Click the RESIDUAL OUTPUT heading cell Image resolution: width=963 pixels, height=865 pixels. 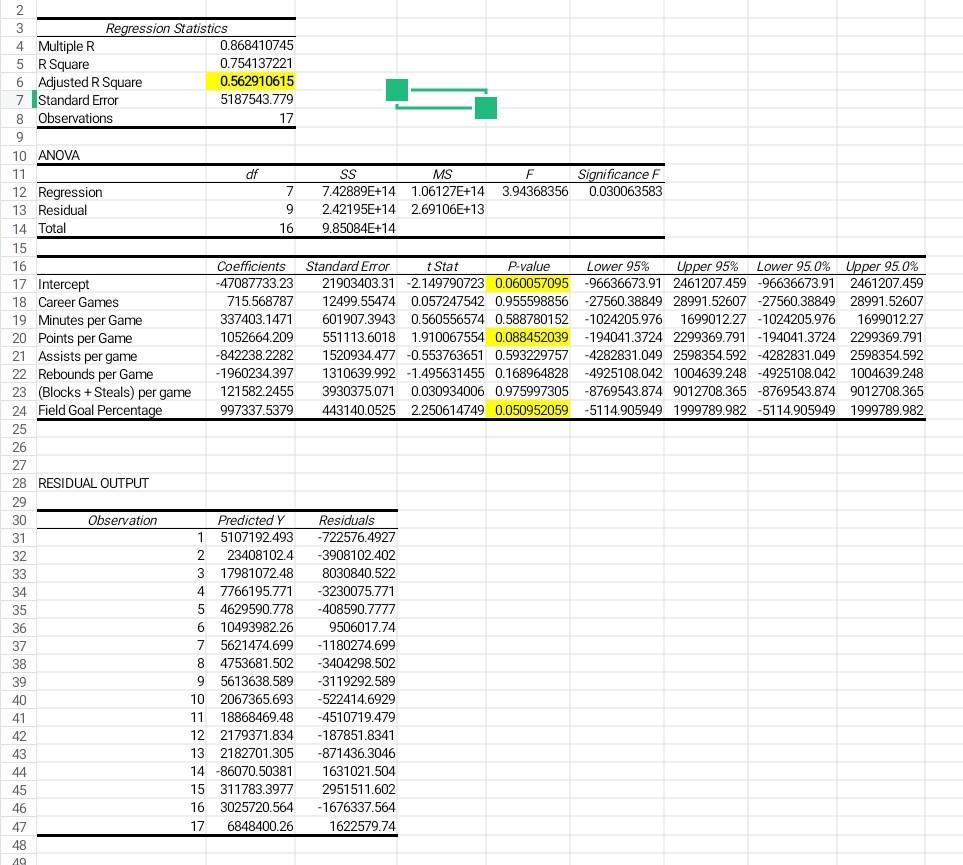91,483
